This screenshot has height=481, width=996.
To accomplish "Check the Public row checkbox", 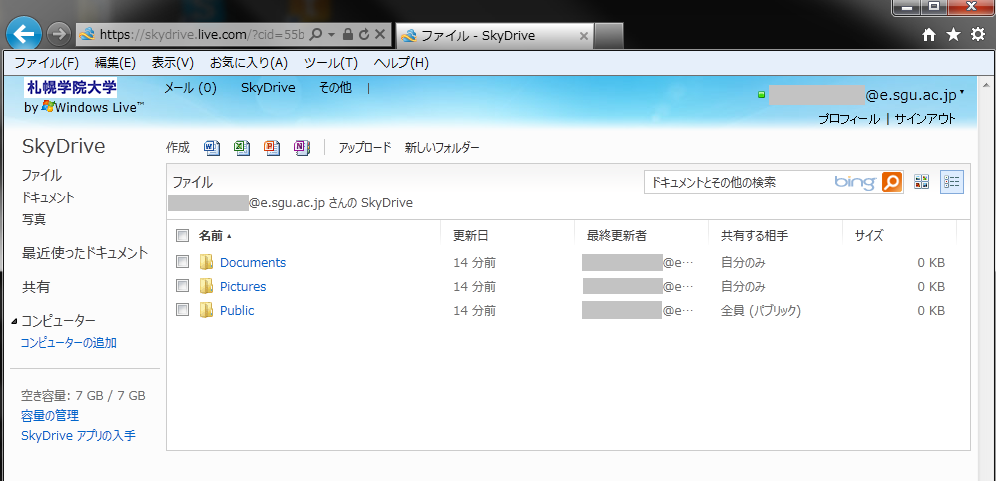I will click(182, 309).
